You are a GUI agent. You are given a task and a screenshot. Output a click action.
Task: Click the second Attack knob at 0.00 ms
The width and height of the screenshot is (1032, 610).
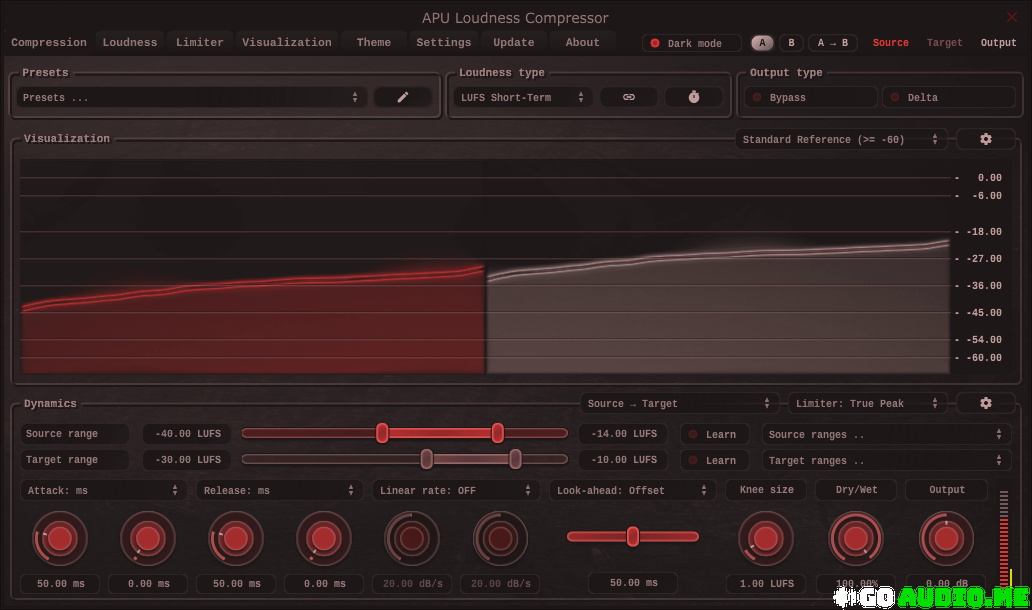[147, 539]
